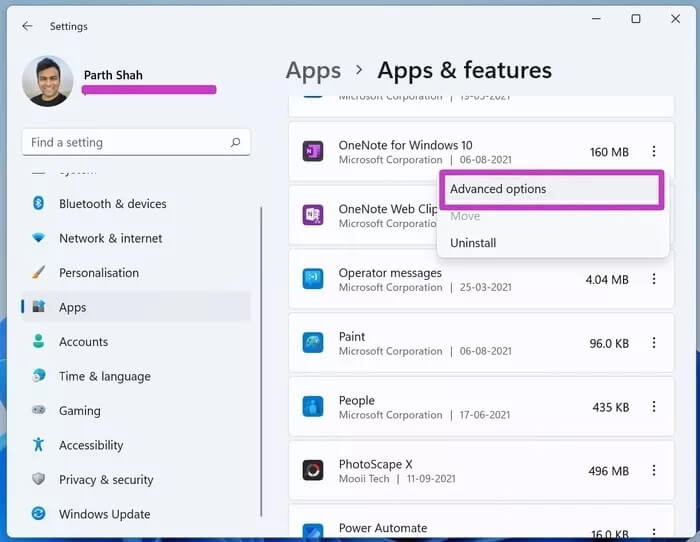700x542 pixels.
Task: Open Privacy & security settings
Action: 137,479
